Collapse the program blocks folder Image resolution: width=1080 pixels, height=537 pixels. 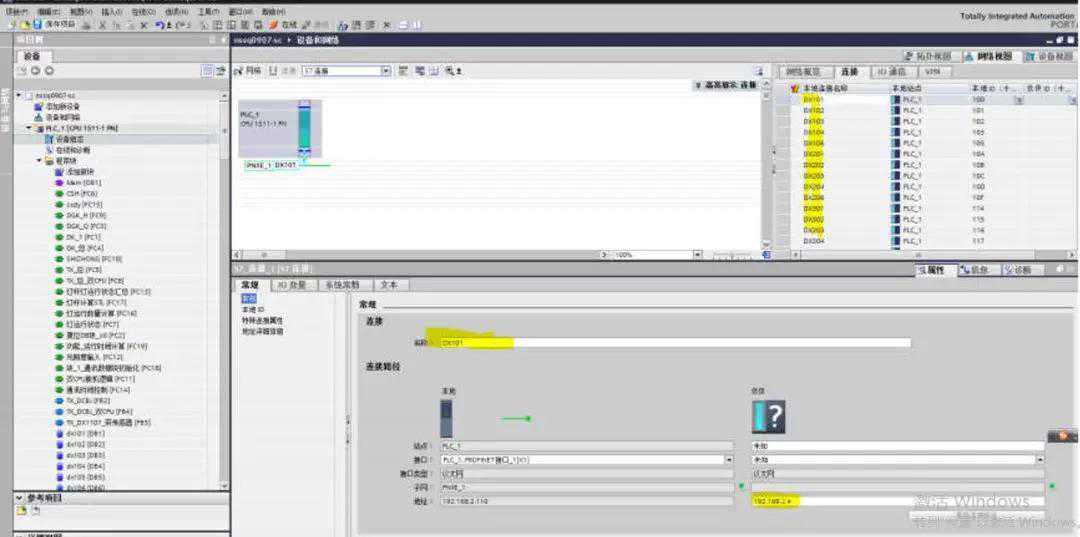click(x=39, y=161)
